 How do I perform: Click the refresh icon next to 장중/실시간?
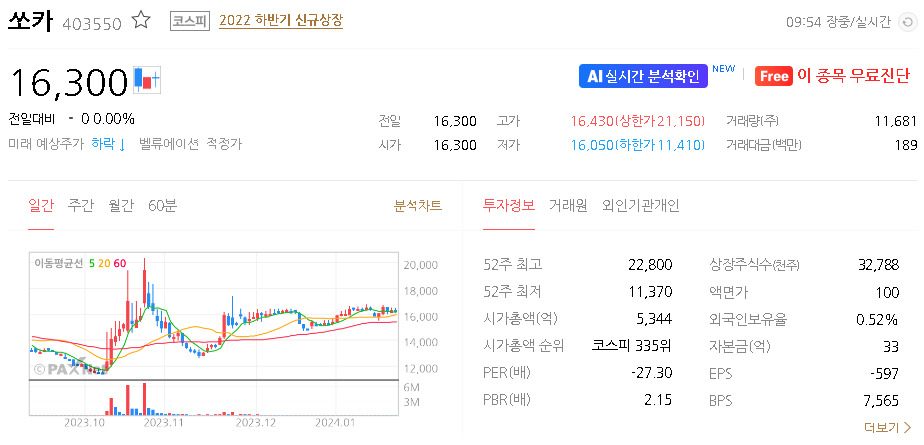click(x=906, y=22)
